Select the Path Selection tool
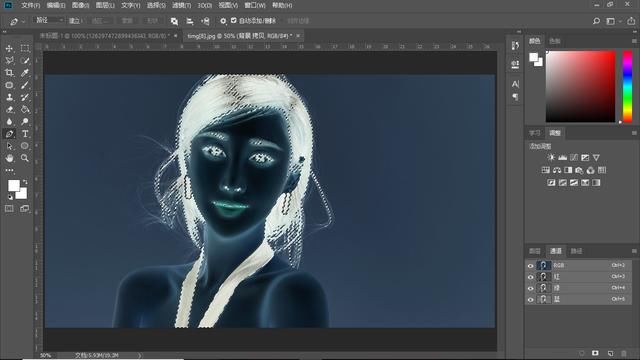 (x=9, y=146)
